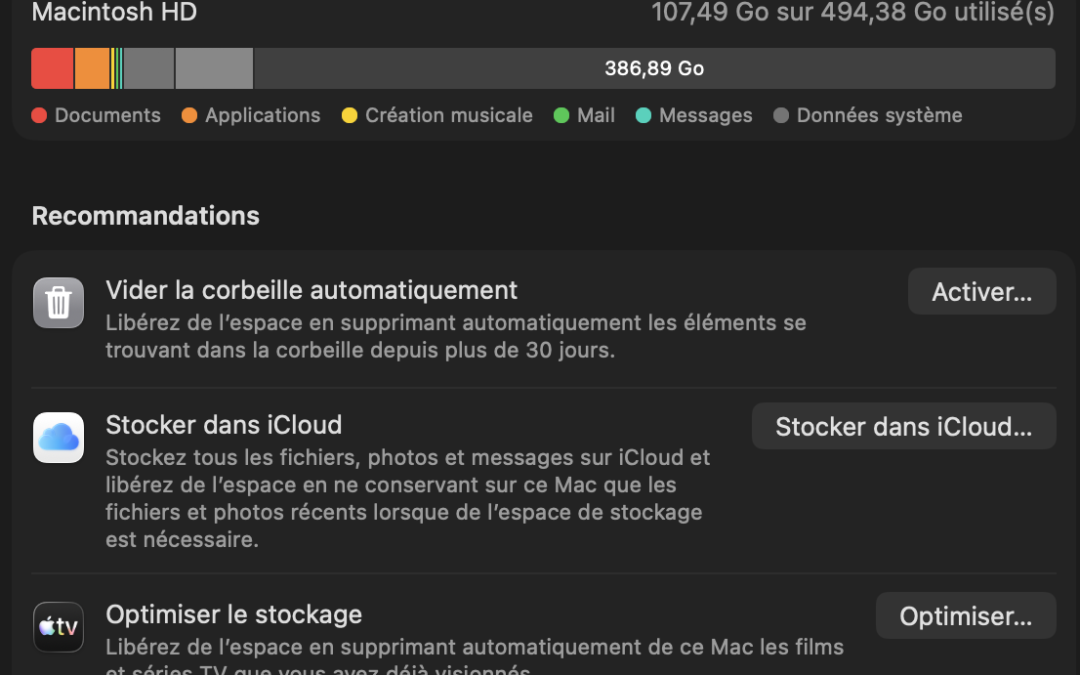Click the Macintosh HD volume name
The height and width of the screenshot is (675, 1080).
[114, 13]
